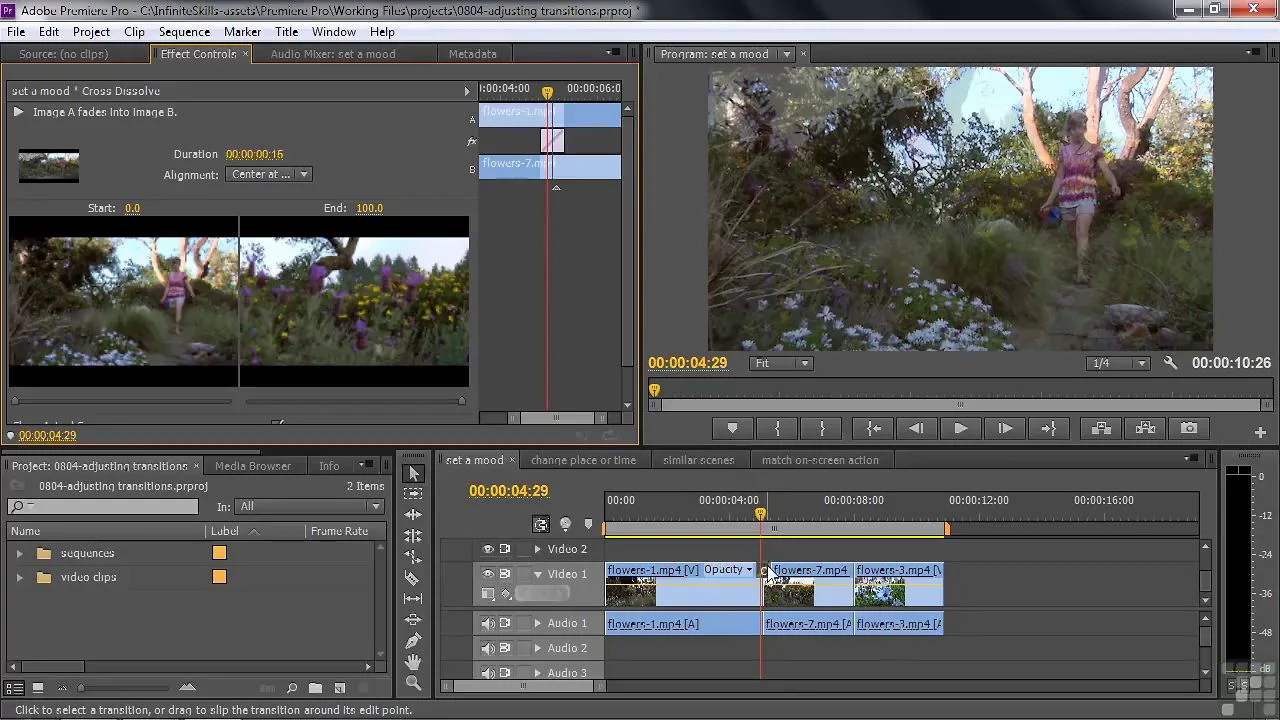Click the Export Frame camera icon
Image resolution: width=1280 pixels, height=720 pixels.
click(x=1188, y=428)
